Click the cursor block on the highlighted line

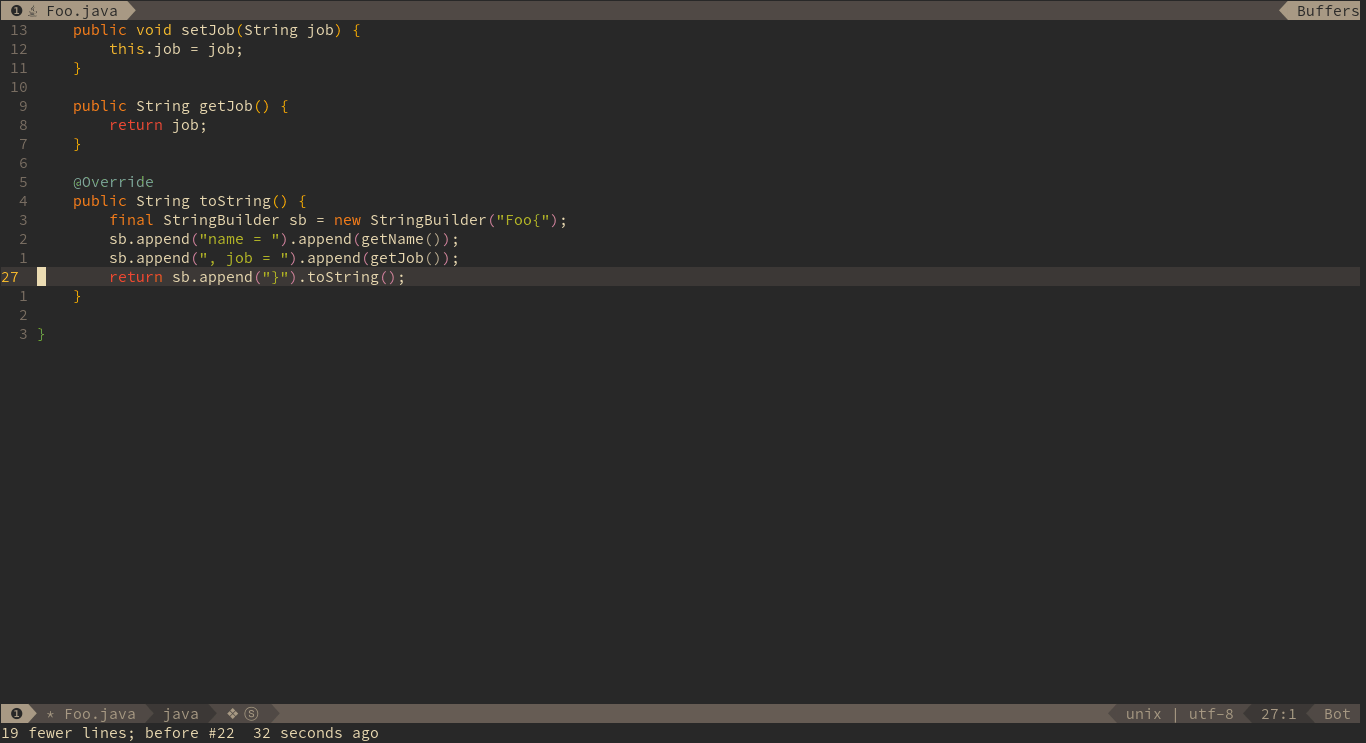[x=41, y=277]
